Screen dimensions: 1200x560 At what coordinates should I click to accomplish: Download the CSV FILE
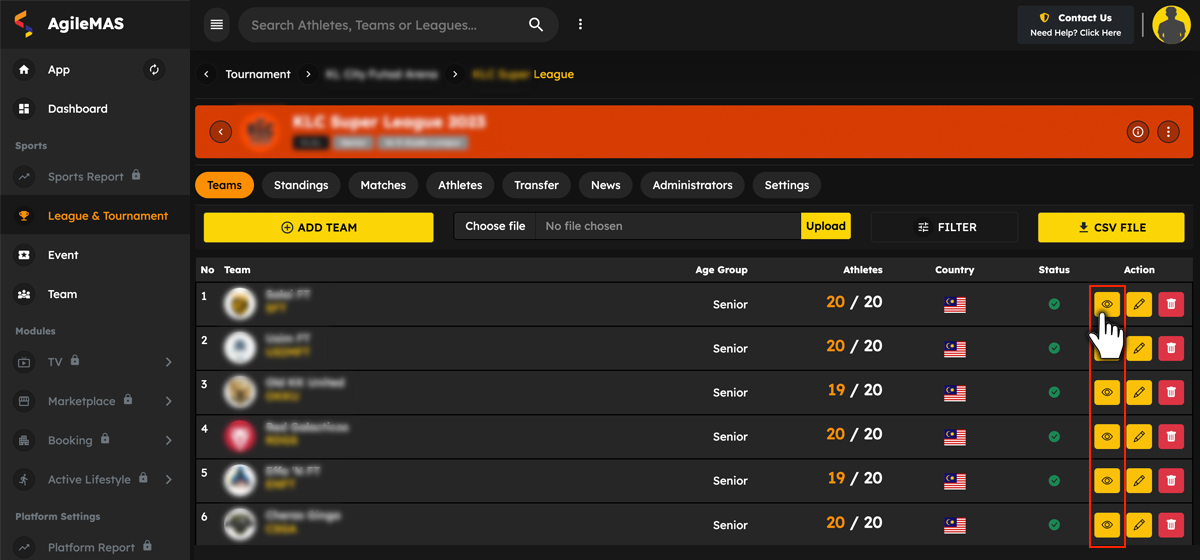coord(1111,227)
